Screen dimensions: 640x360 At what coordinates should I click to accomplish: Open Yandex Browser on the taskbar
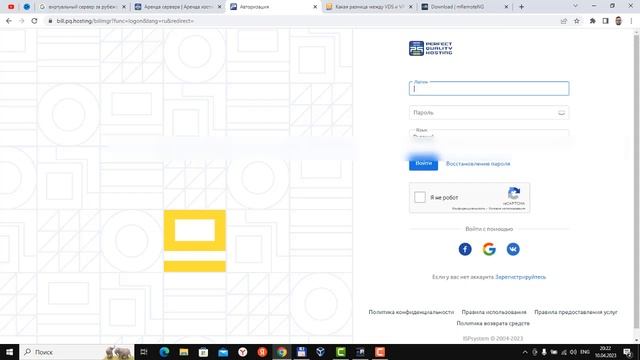tap(242, 352)
